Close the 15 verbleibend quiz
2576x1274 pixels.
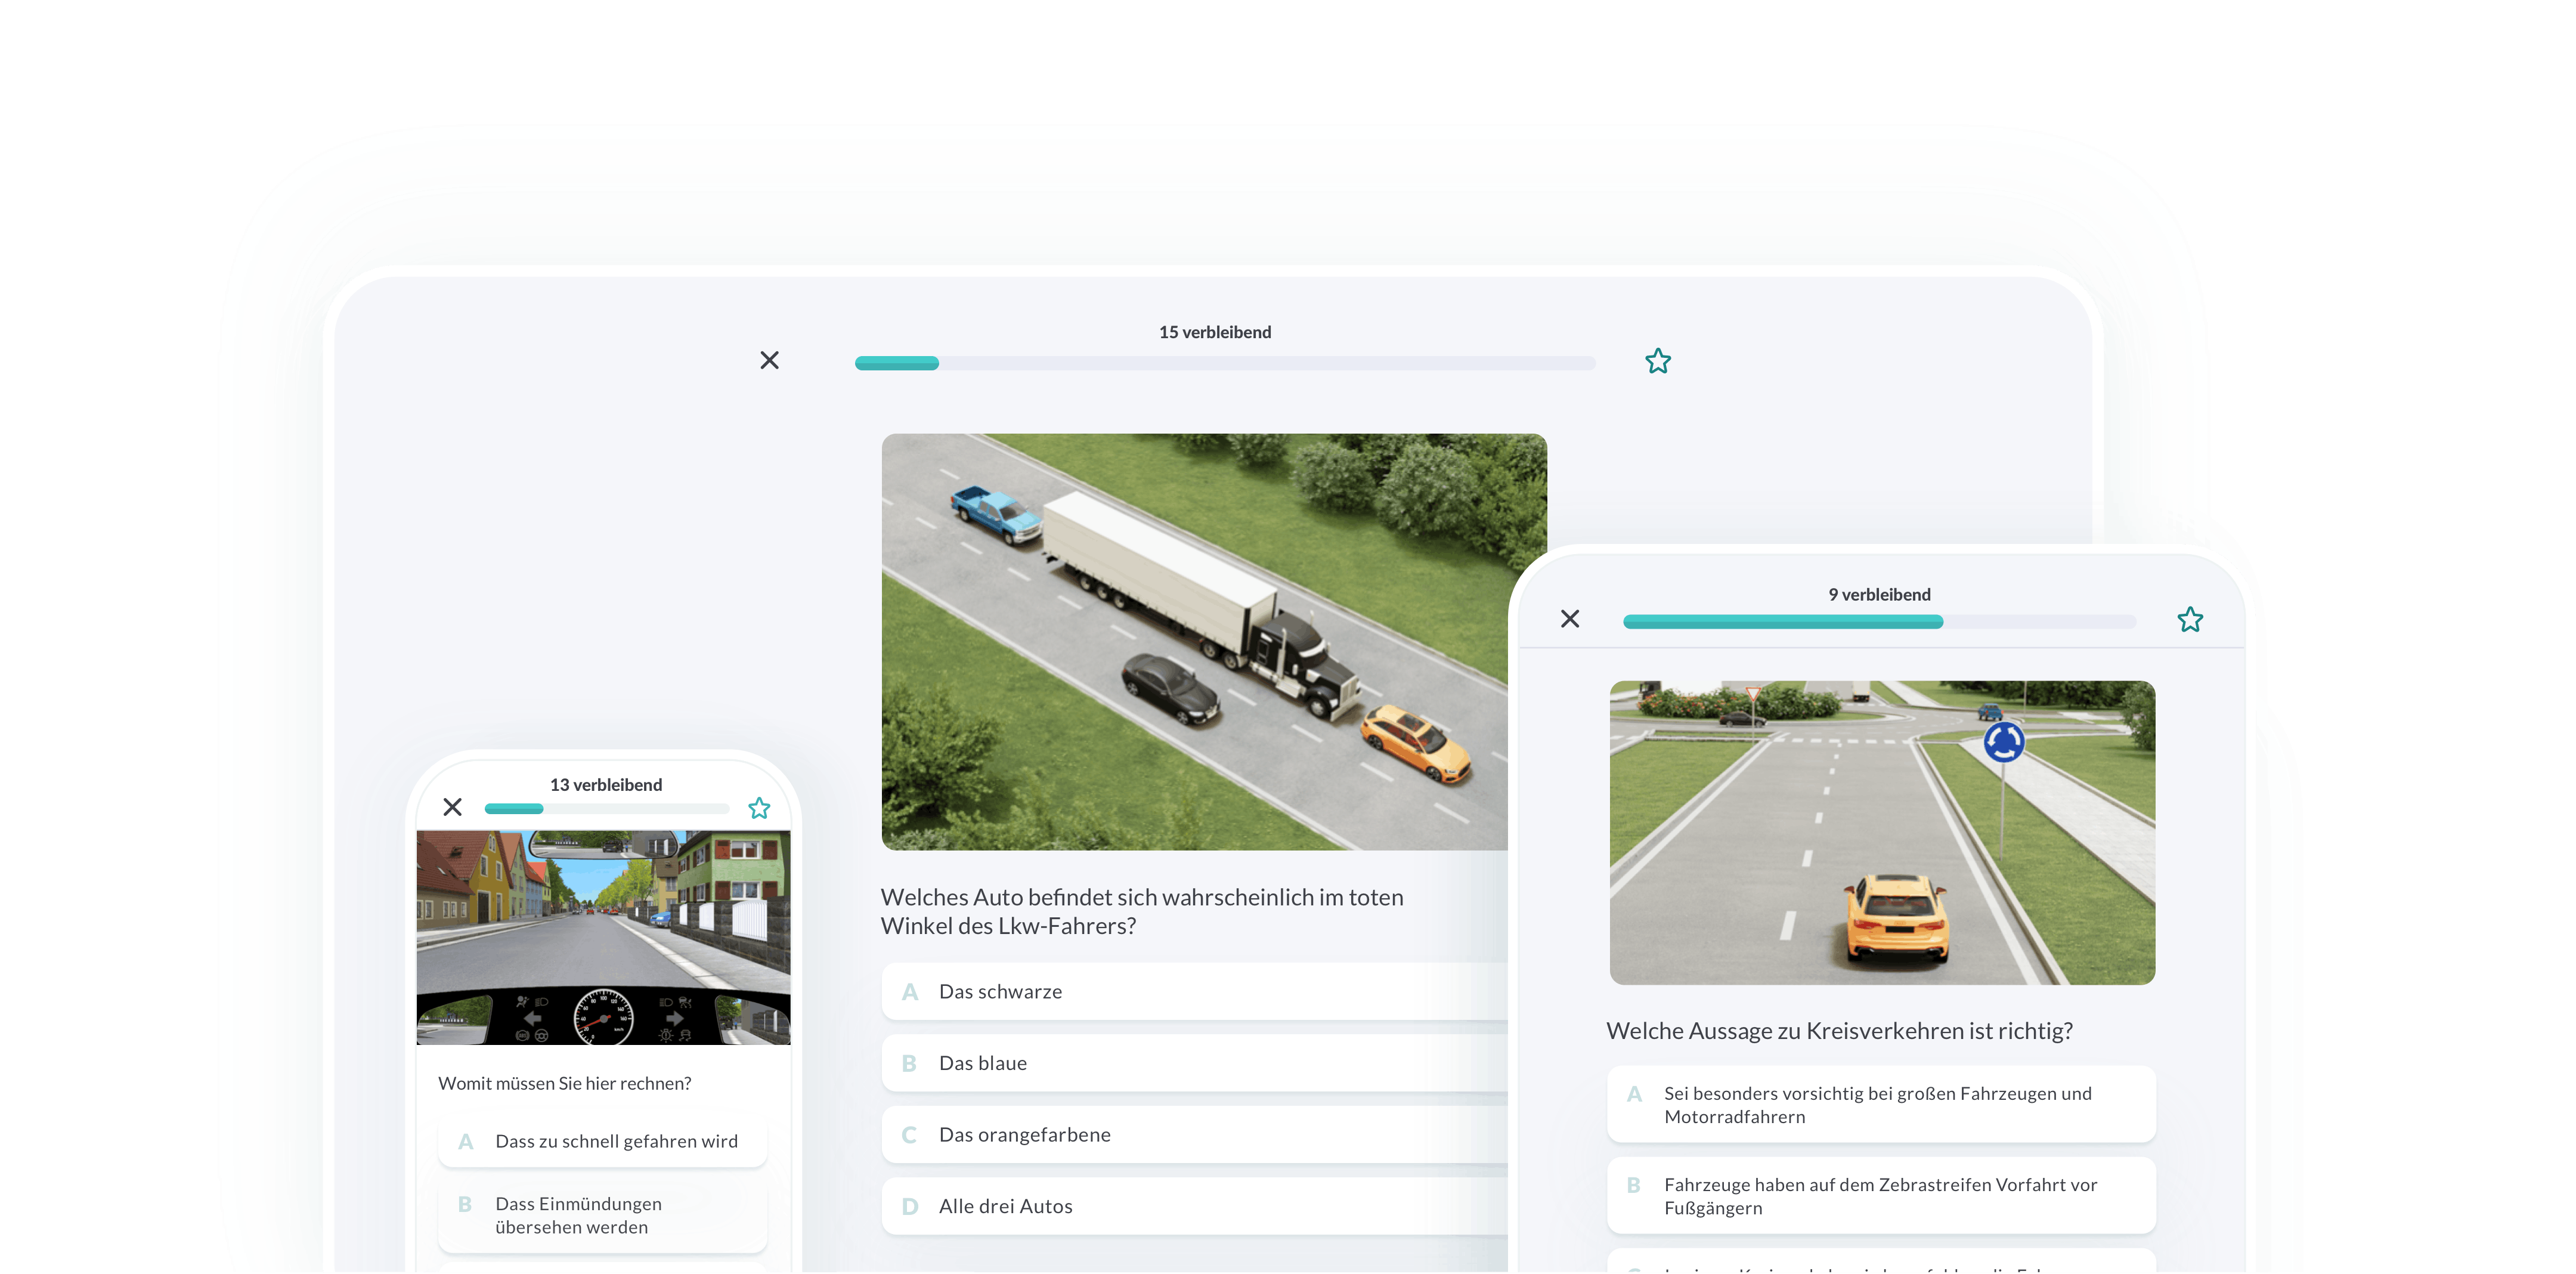click(769, 360)
